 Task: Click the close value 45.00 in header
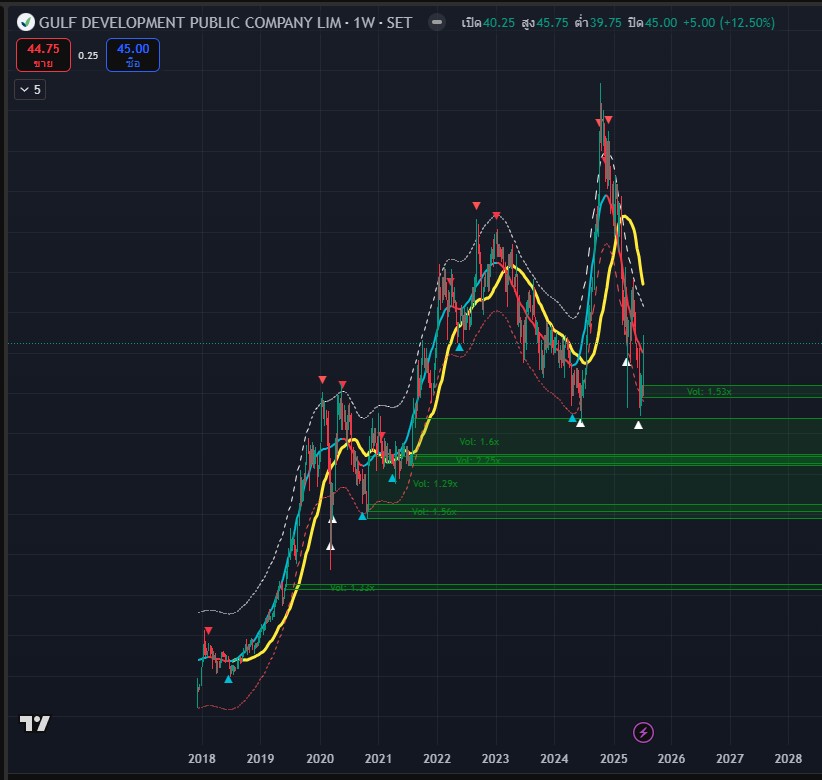(x=661, y=23)
